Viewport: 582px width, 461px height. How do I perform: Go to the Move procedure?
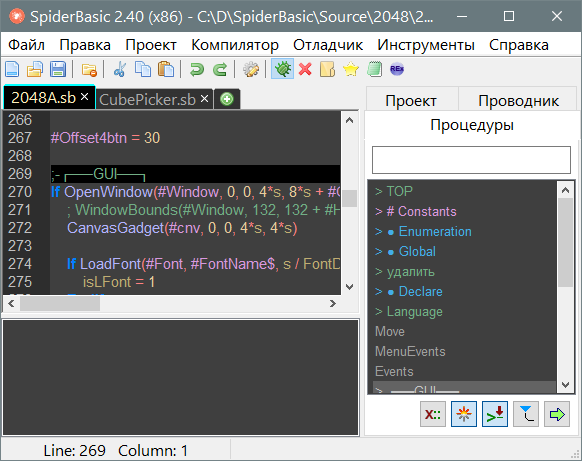point(390,331)
